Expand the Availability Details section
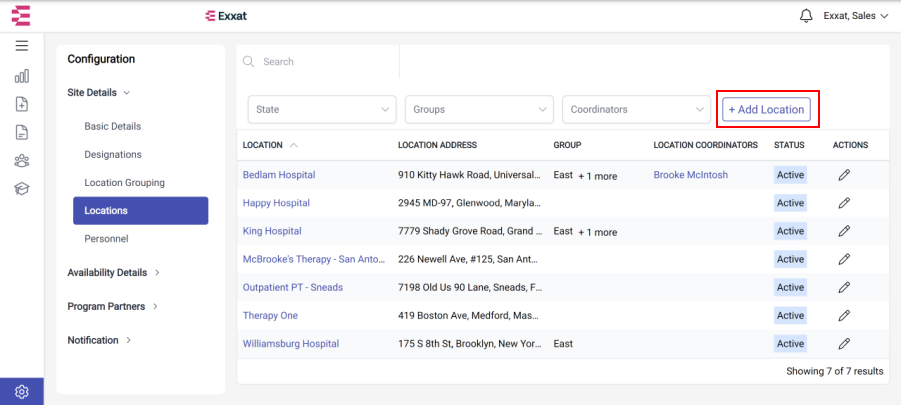The width and height of the screenshot is (902, 405). coord(113,273)
